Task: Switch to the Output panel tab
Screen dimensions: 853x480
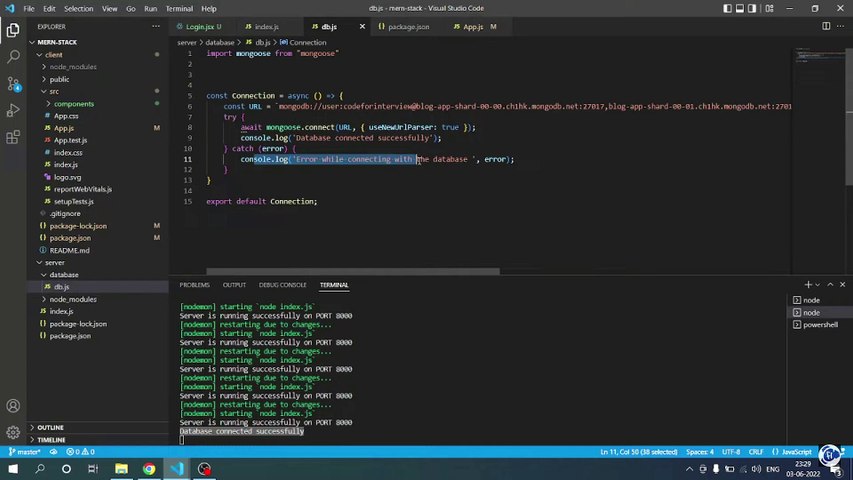Action: tap(234, 285)
